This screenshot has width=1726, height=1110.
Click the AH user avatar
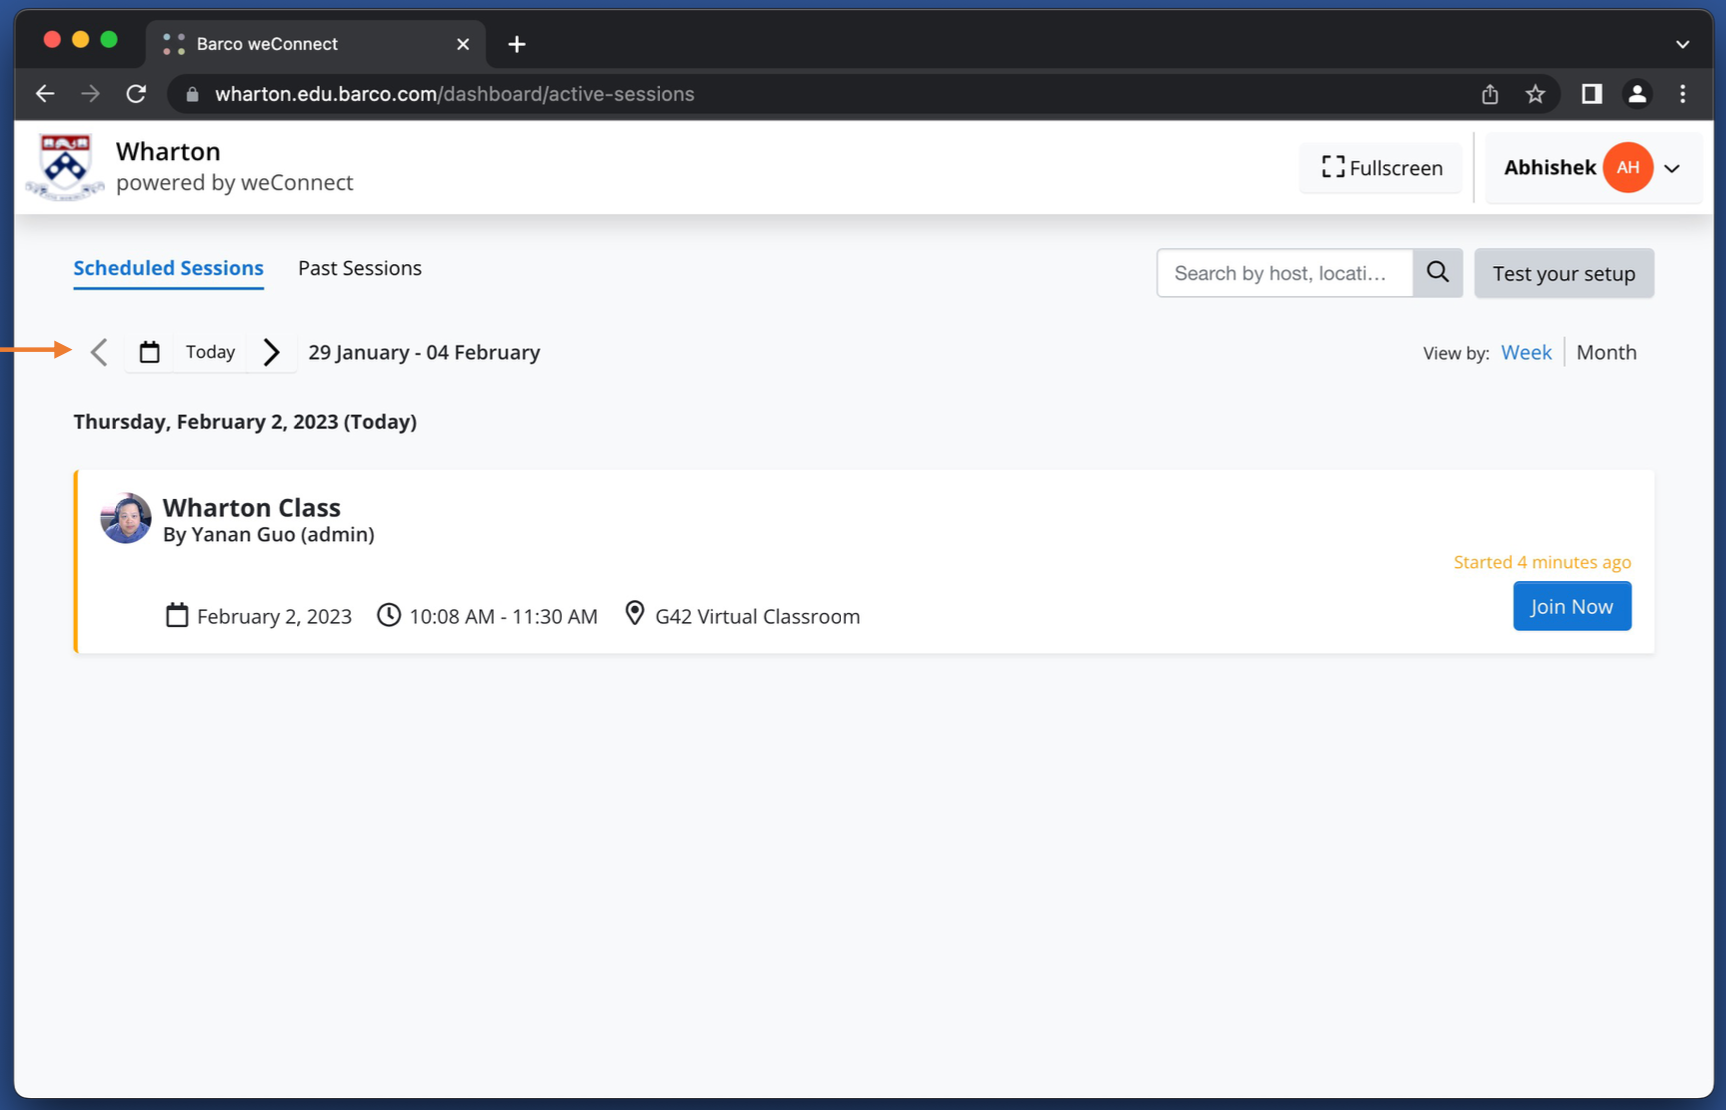click(x=1628, y=168)
